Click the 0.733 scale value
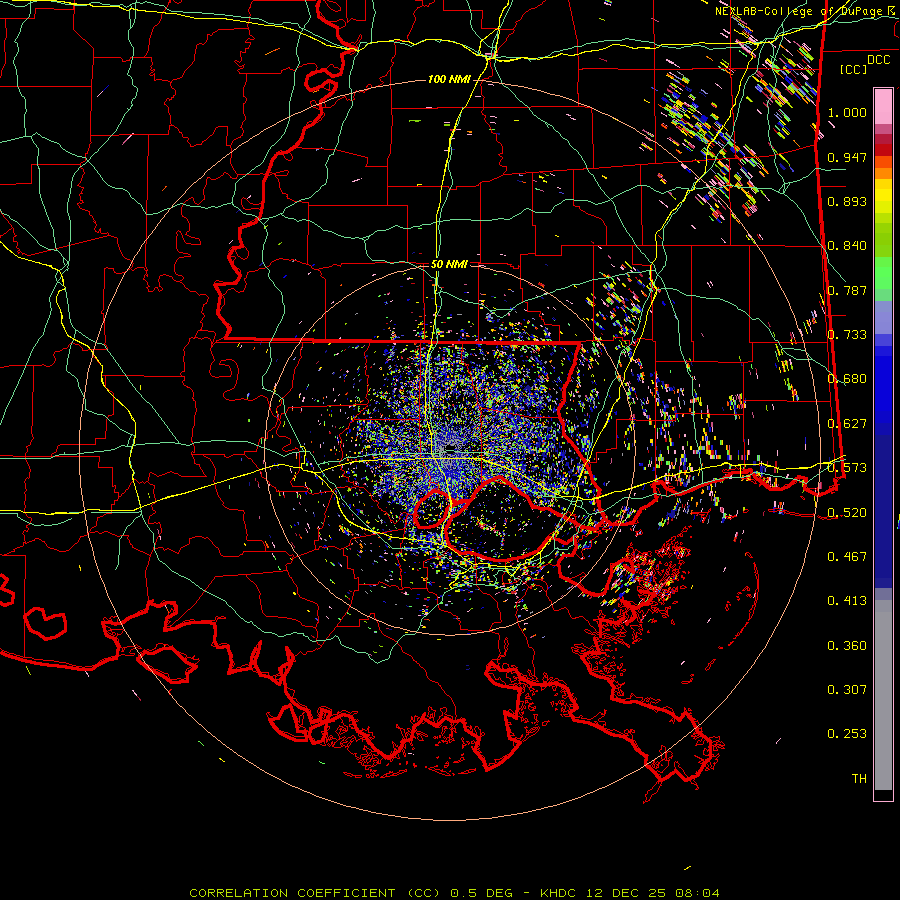The image size is (900, 900). [x=847, y=335]
